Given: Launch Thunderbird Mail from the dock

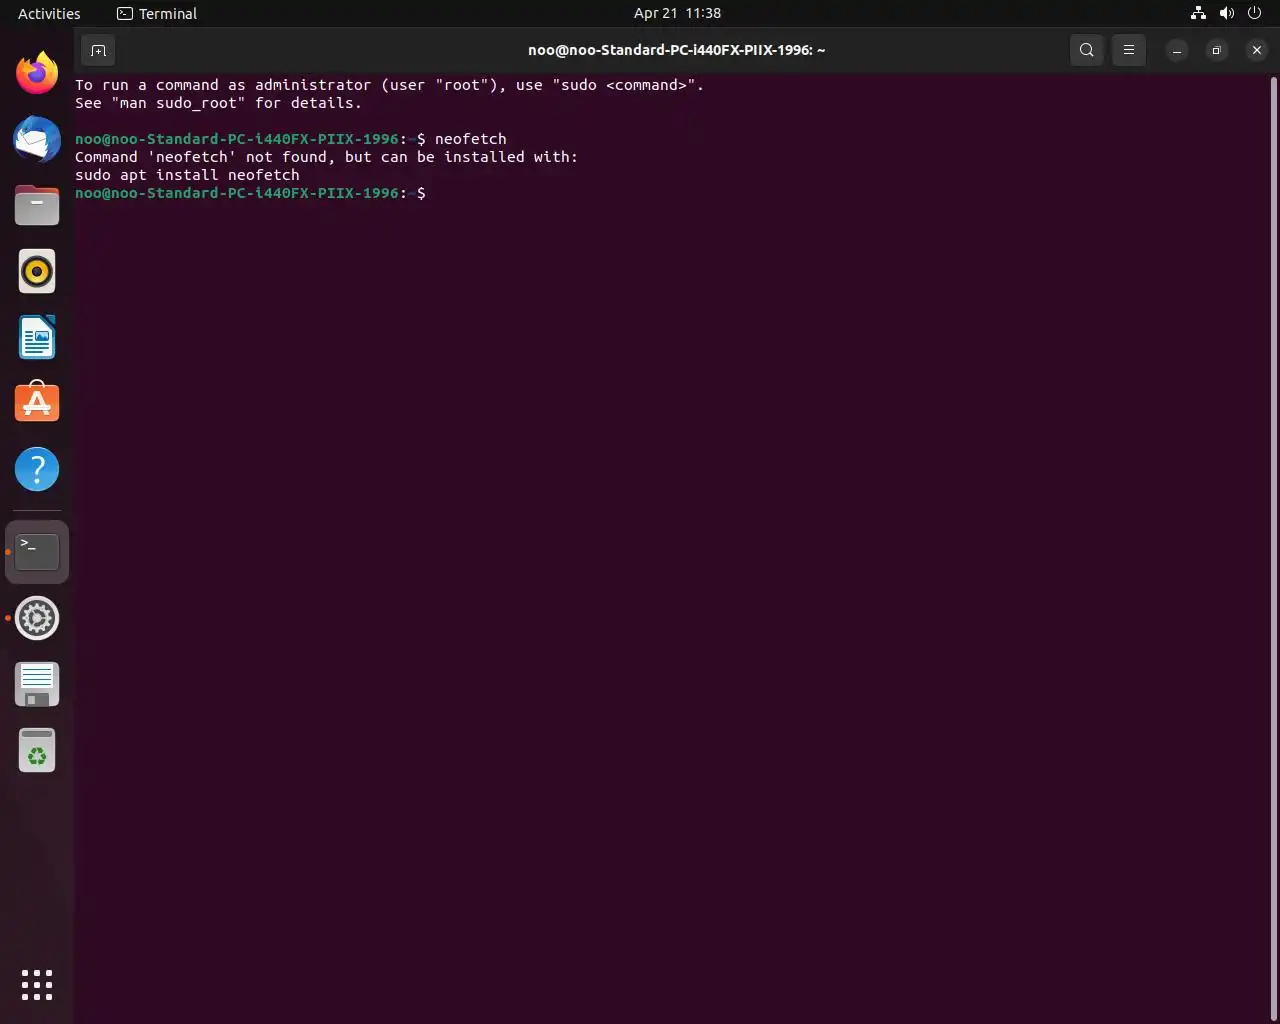Looking at the screenshot, I should [x=37, y=139].
